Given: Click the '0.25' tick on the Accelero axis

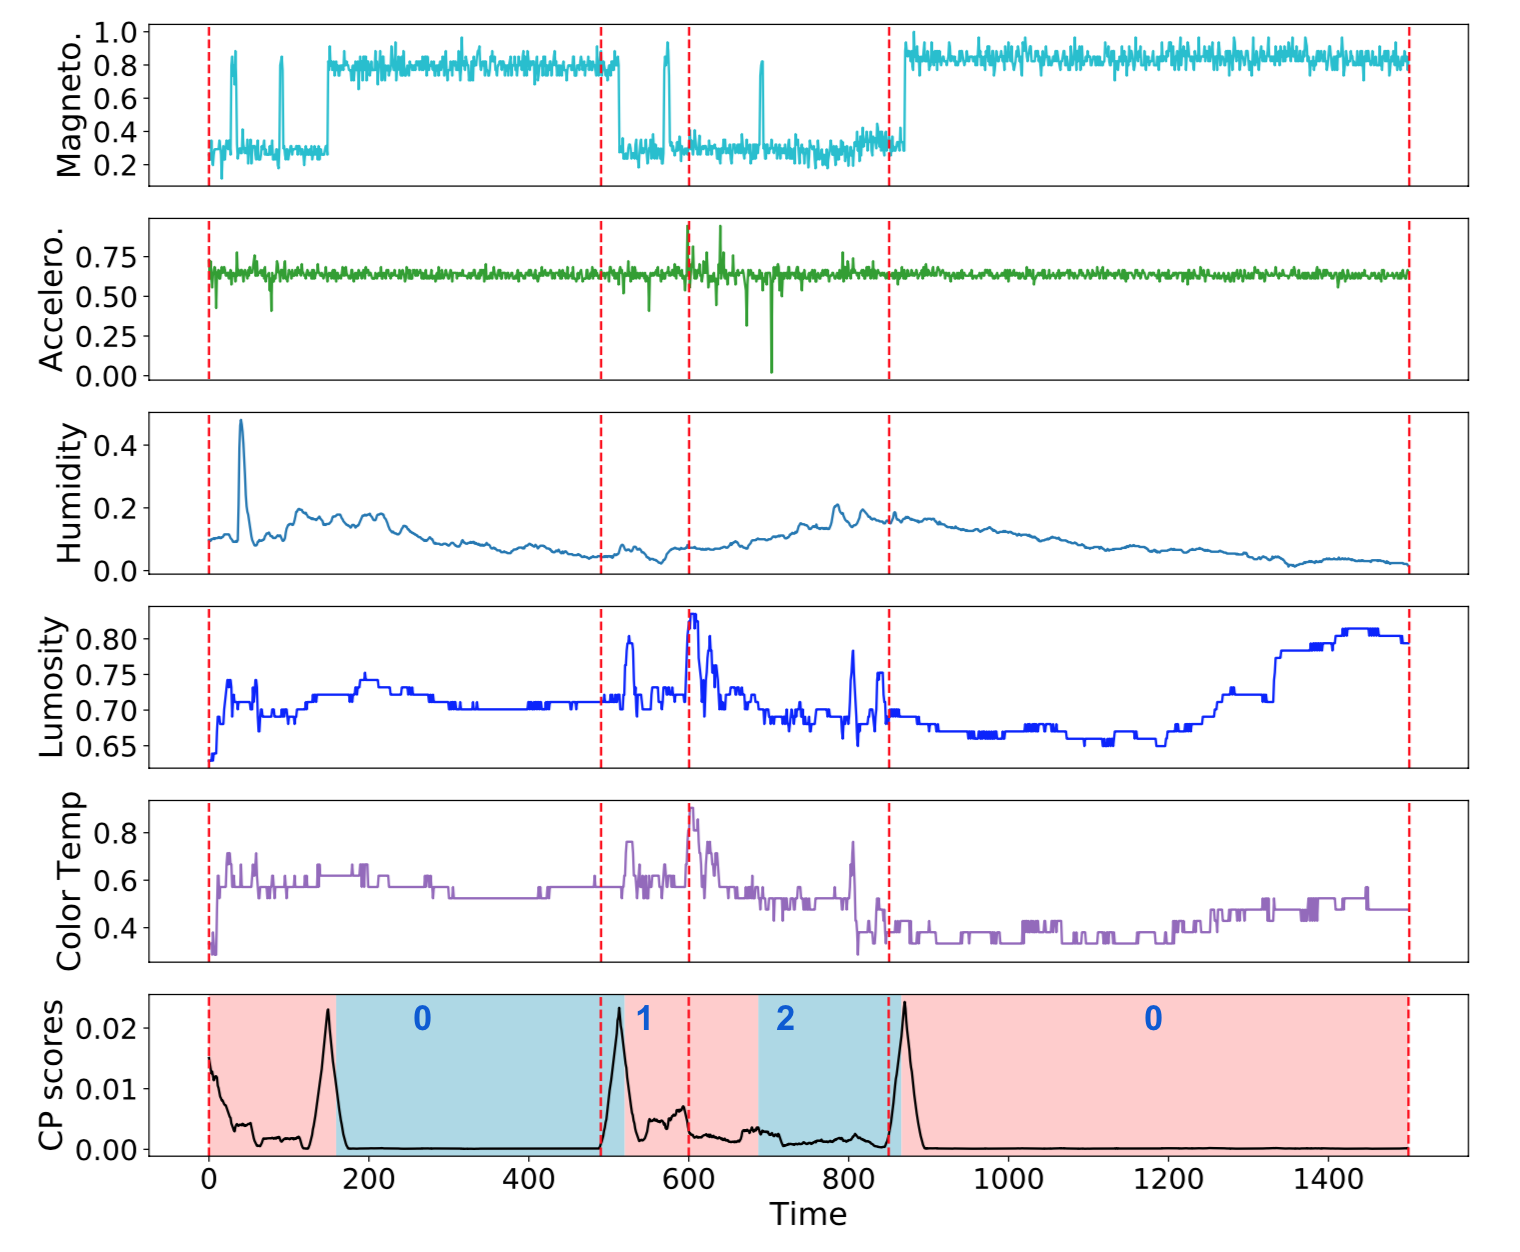Looking at the screenshot, I should point(106,336).
